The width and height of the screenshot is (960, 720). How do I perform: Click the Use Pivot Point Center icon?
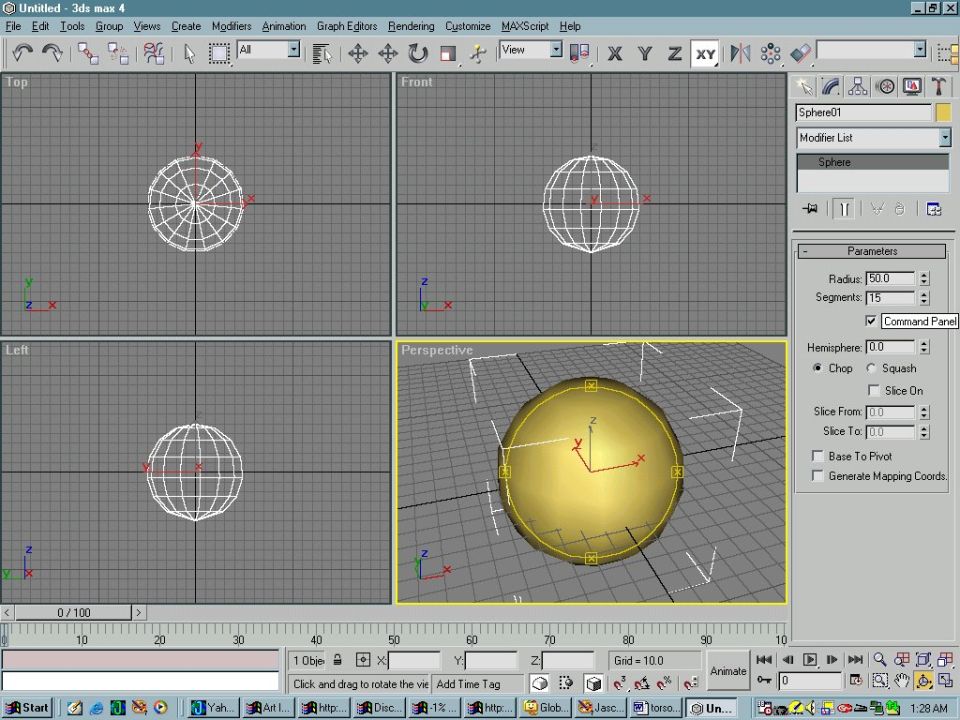click(x=579, y=53)
